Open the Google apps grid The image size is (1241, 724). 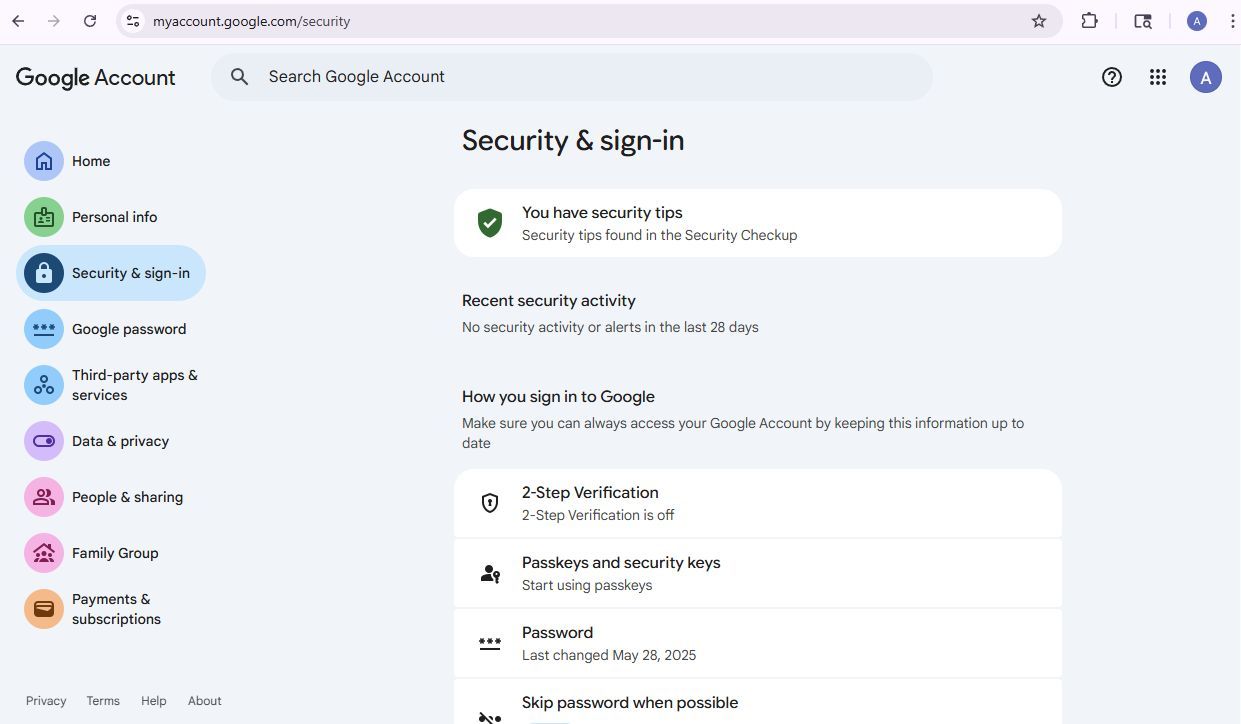[1158, 77]
